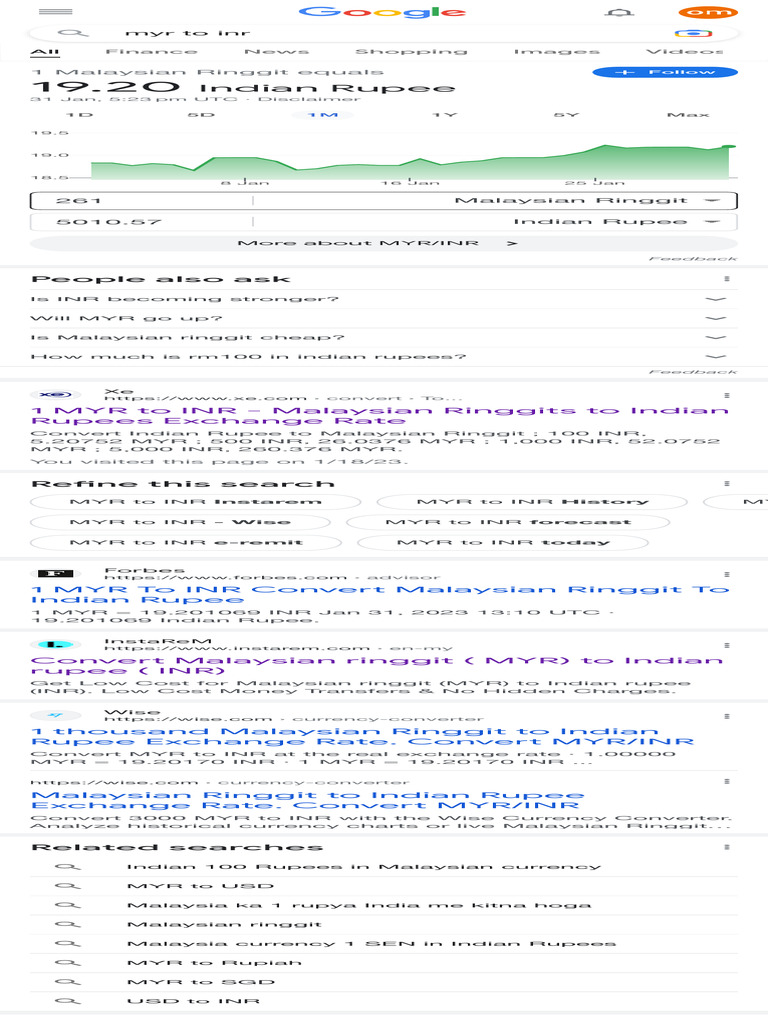768x1024 pixels.
Task: Click search icon beside 'Indian 100 Rupees' suggestion
Action: pos(67,867)
